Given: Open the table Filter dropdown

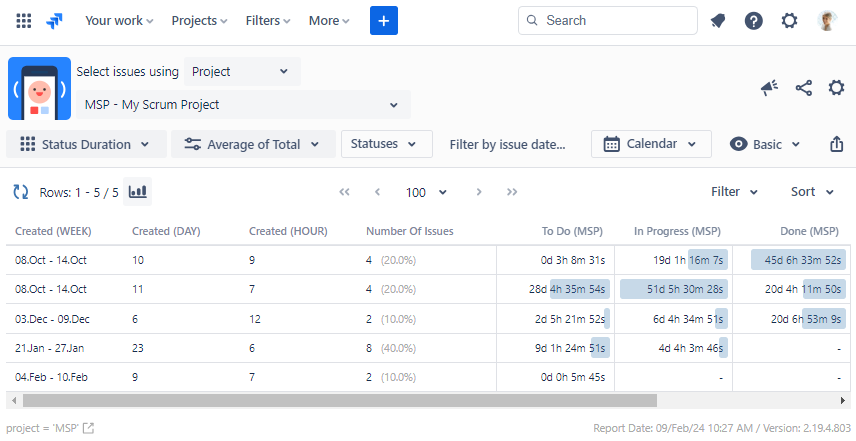Looking at the screenshot, I should (x=734, y=192).
